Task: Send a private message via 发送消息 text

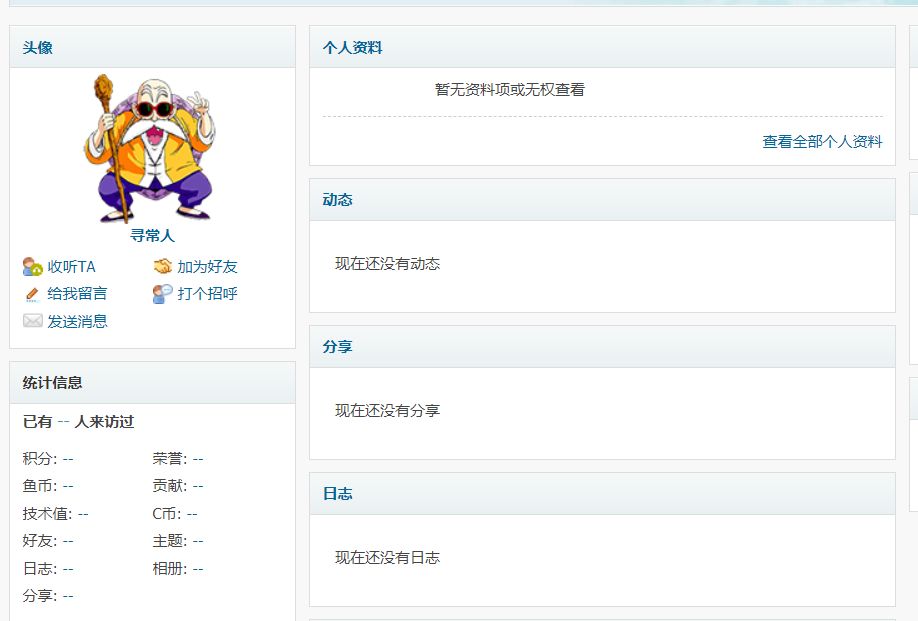Action: coord(77,321)
